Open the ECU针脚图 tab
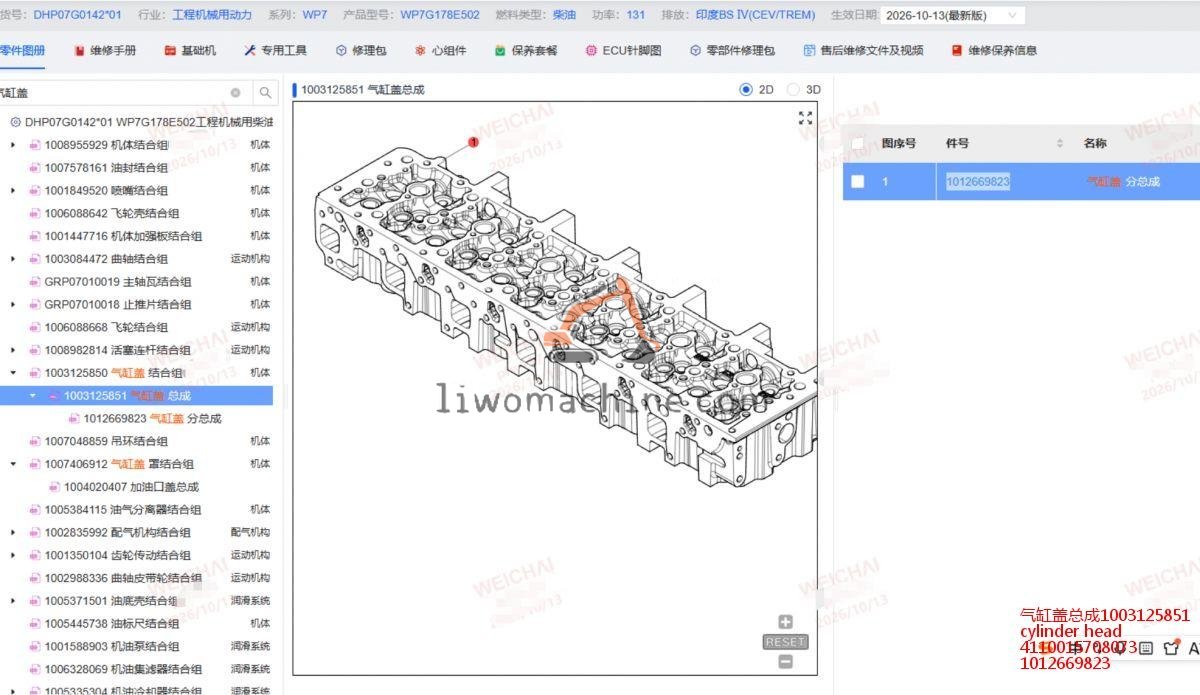1200x695 pixels. click(623, 50)
